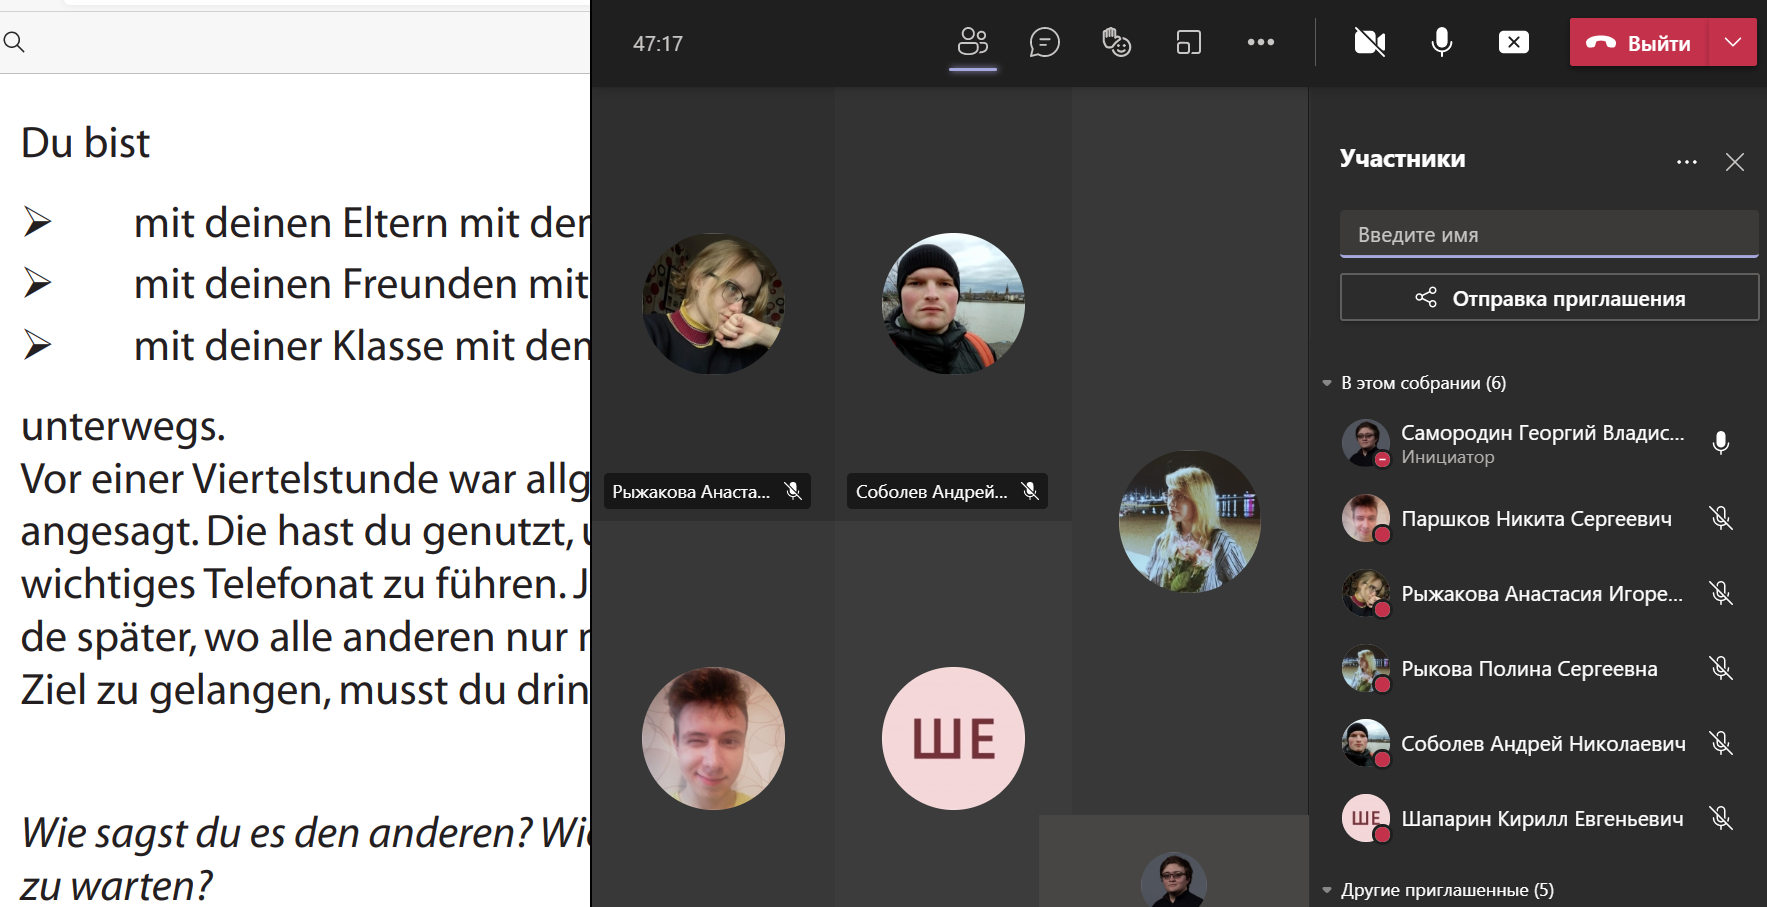
Task: Open the rooms icon in toolbar
Action: coord(1188,42)
